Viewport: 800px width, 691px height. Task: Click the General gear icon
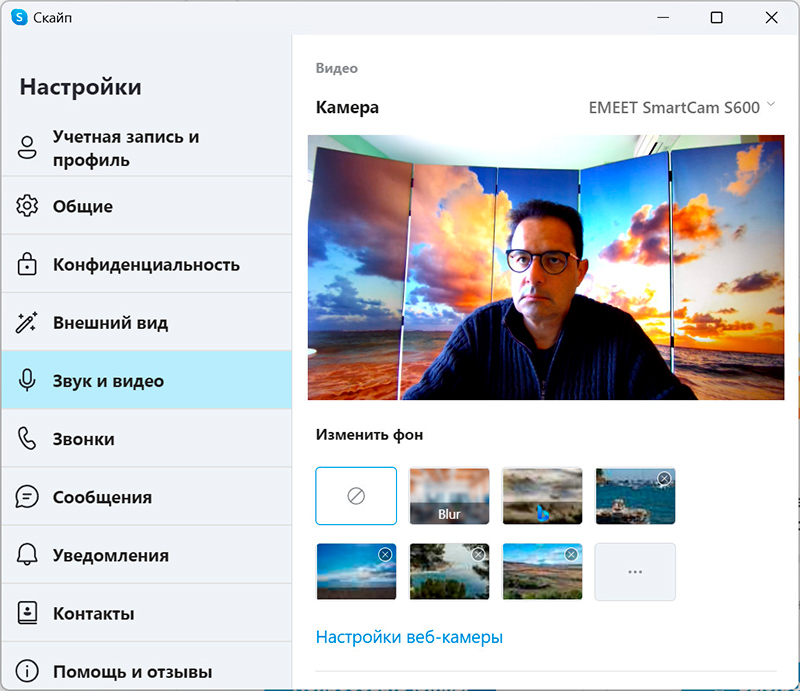27,207
